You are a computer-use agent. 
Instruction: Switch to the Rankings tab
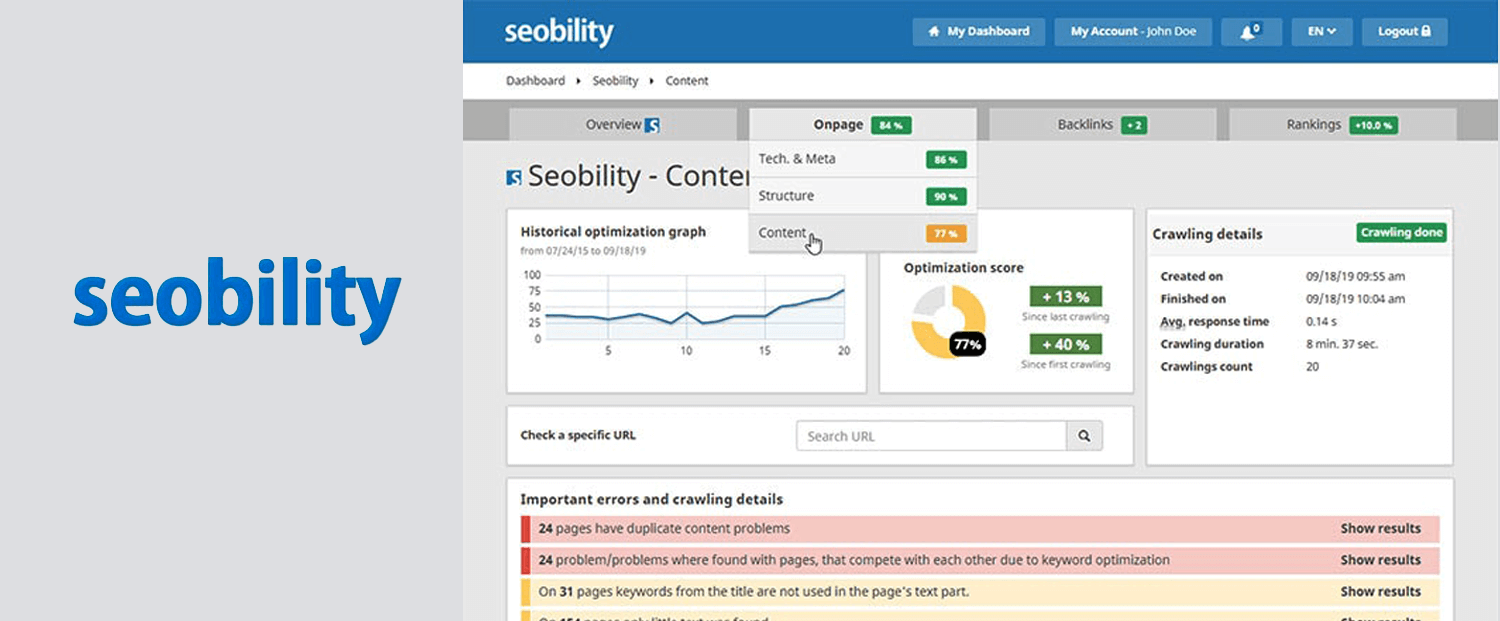pyautogui.click(x=1342, y=125)
